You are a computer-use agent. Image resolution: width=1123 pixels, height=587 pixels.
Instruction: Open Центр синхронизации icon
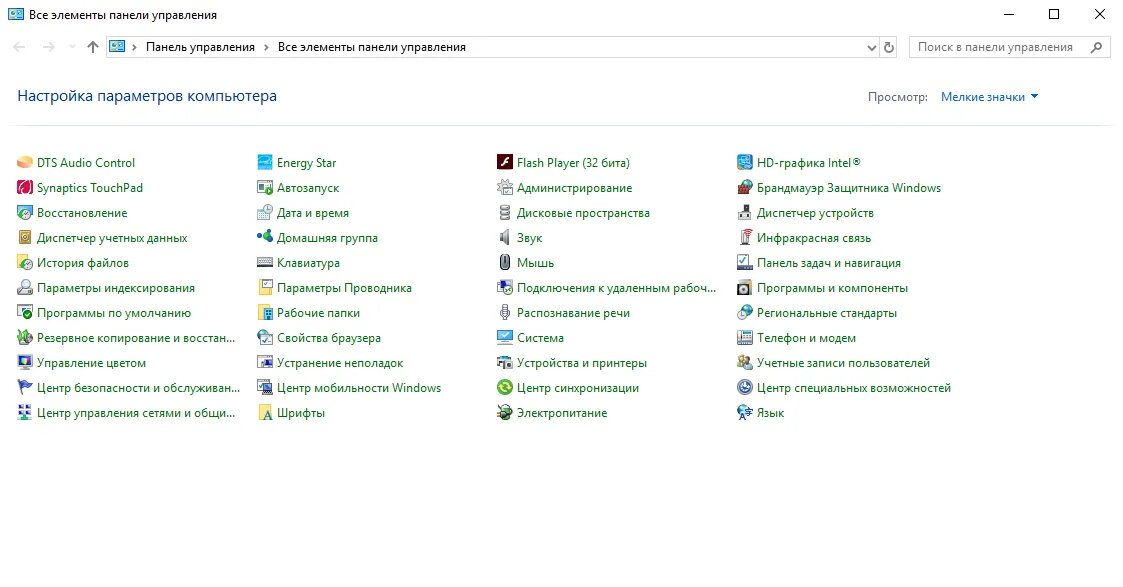point(505,387)
